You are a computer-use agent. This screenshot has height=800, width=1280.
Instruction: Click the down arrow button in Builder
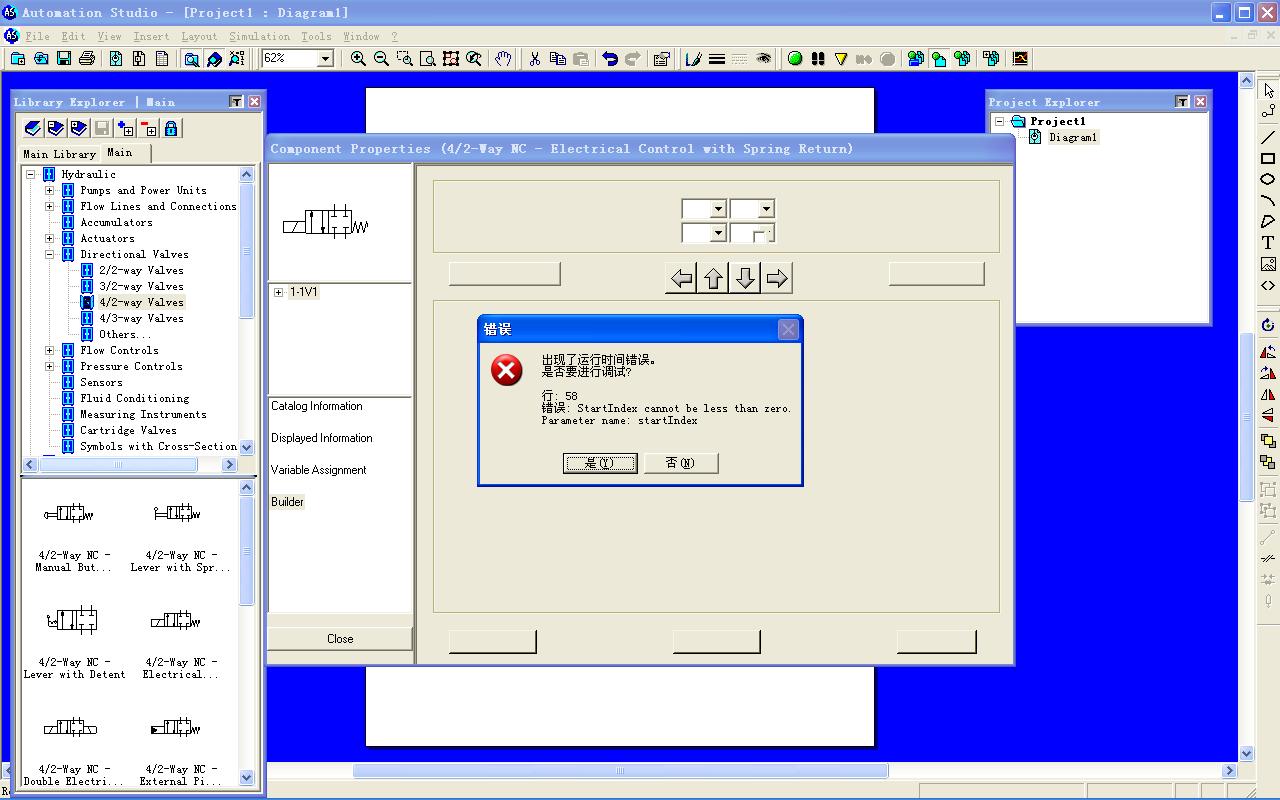pos(745,278)
